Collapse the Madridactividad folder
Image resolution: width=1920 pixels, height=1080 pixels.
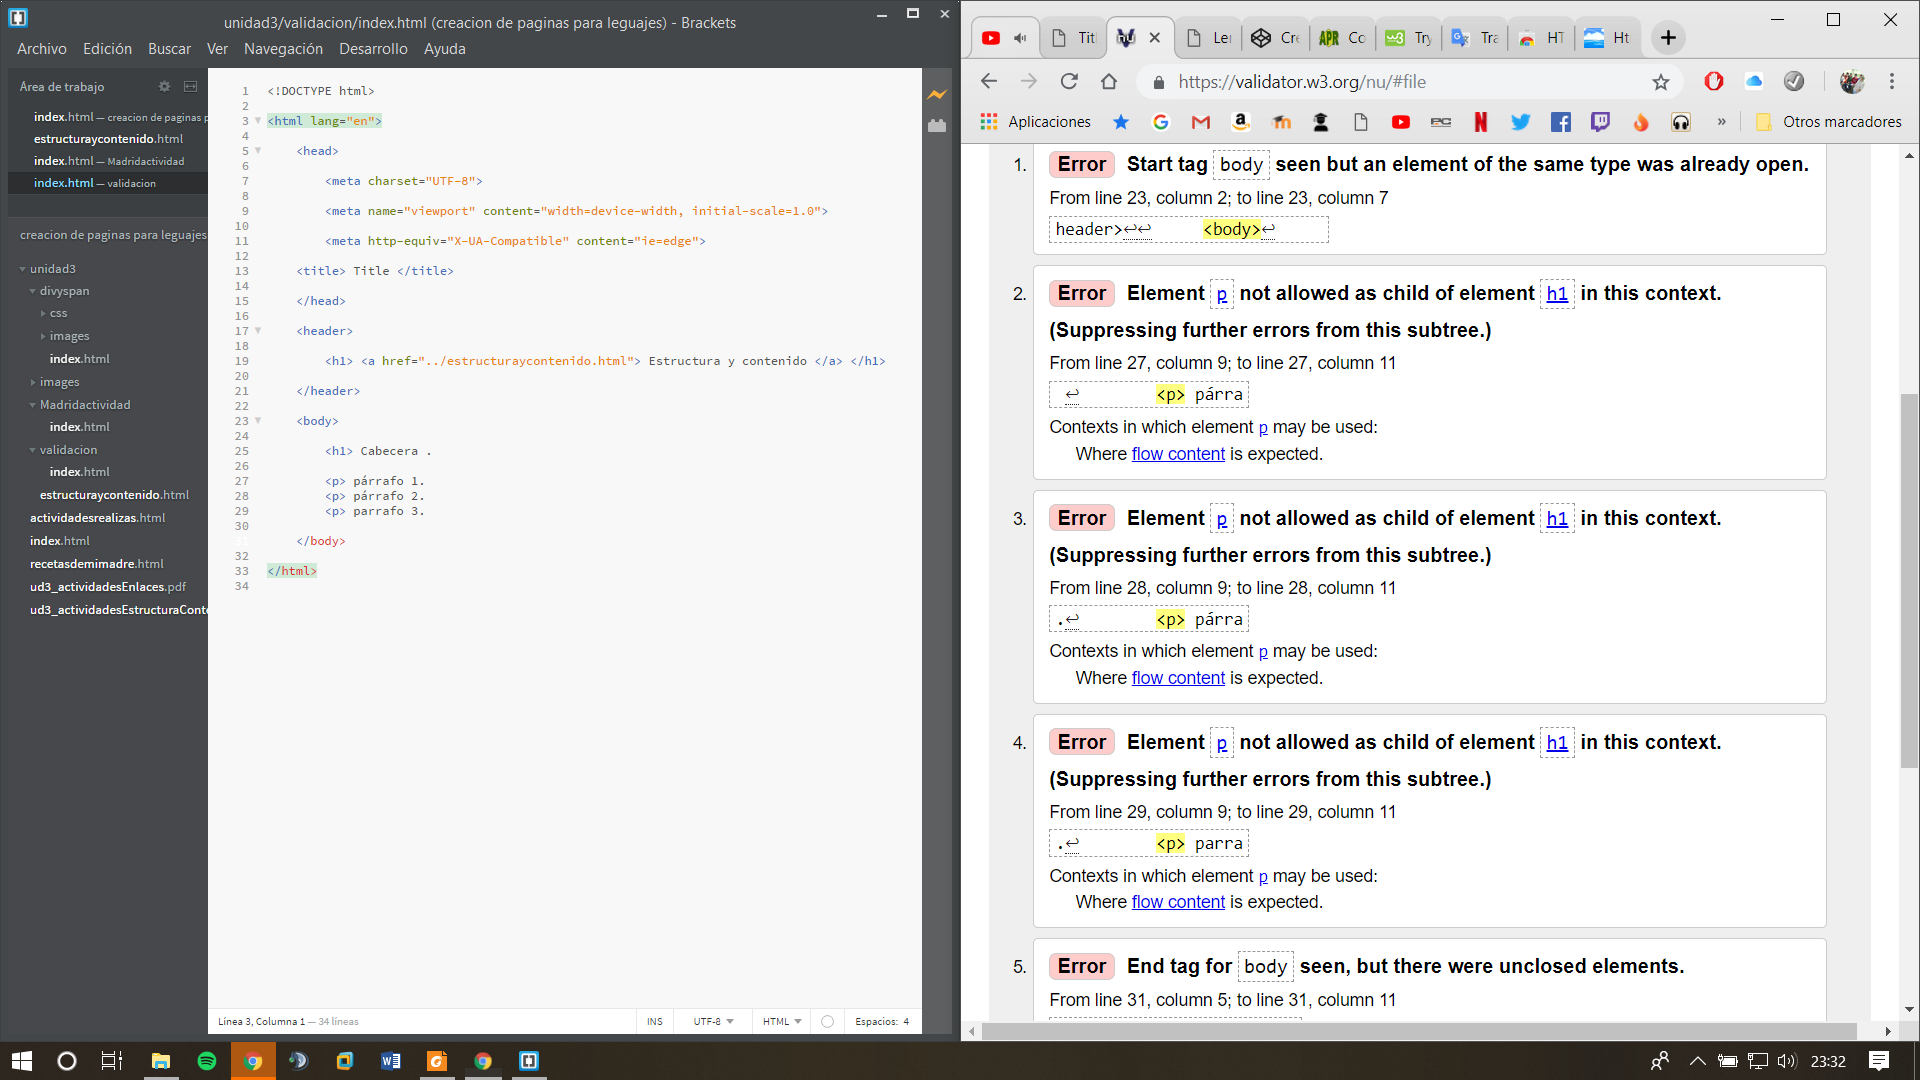[33, 405]
